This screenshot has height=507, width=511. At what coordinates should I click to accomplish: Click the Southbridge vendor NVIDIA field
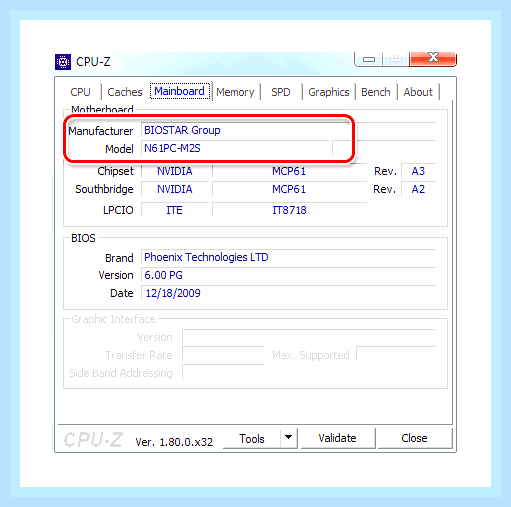pos(175,189)
